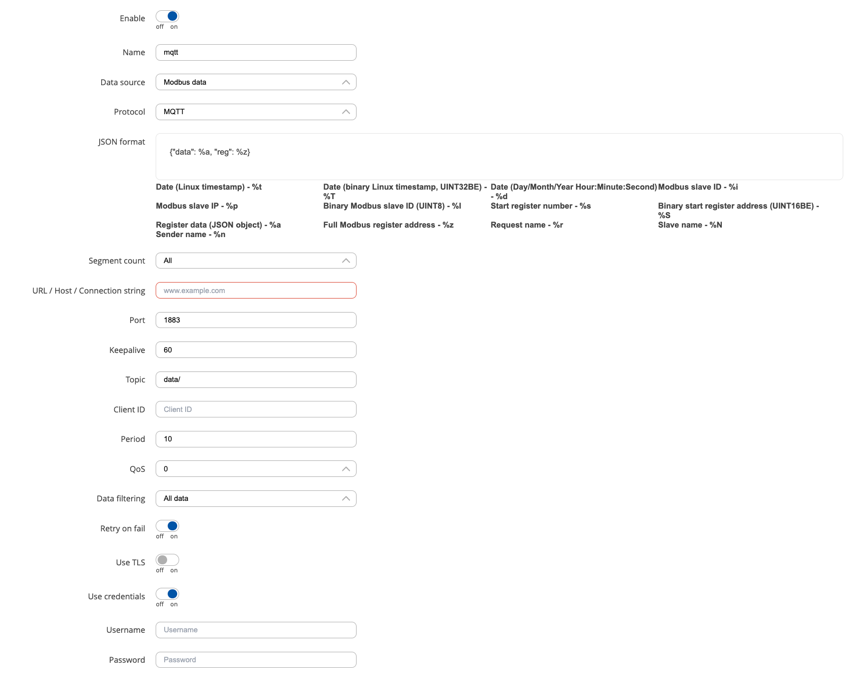Viewport: 855px width, 678px height.
Task: Disable the Retry on fail switch
Action: point(167,526)
